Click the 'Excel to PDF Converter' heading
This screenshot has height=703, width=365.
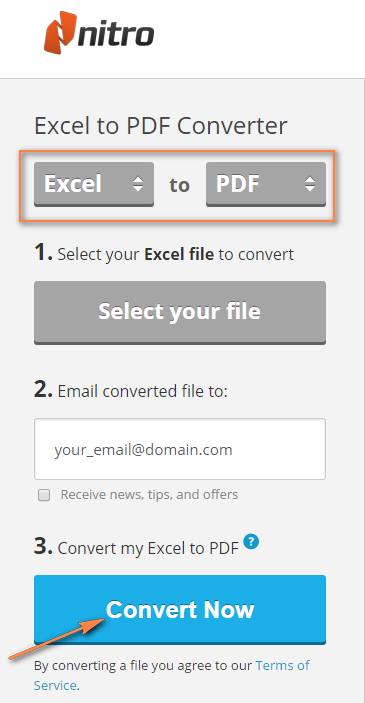161,126
